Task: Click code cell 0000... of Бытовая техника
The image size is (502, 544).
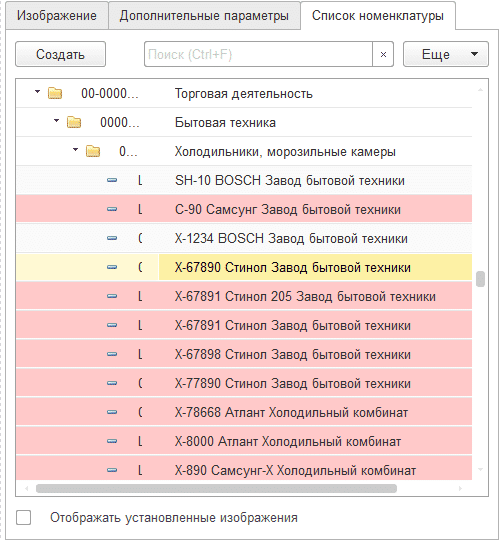Action: point(120,122)
